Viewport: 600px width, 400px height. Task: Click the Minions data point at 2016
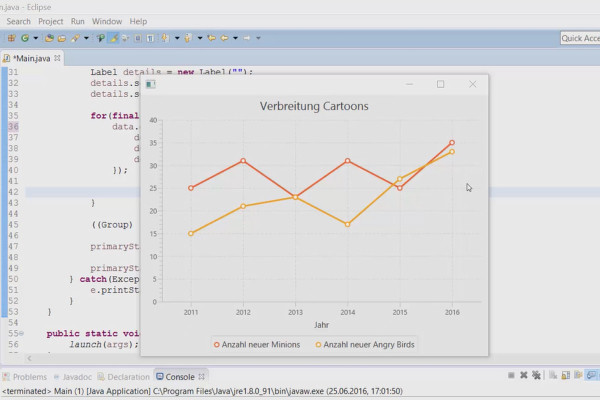[452, 142]
